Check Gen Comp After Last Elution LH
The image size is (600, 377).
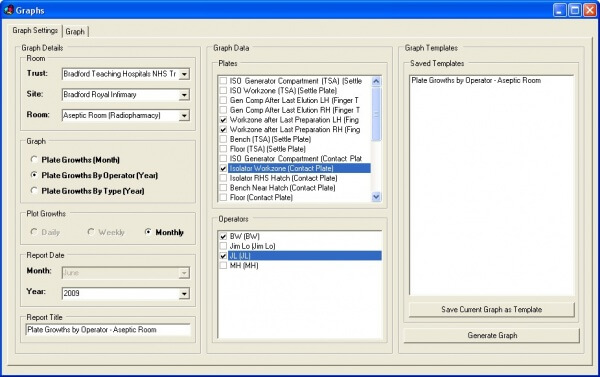(x=223, y=100)
